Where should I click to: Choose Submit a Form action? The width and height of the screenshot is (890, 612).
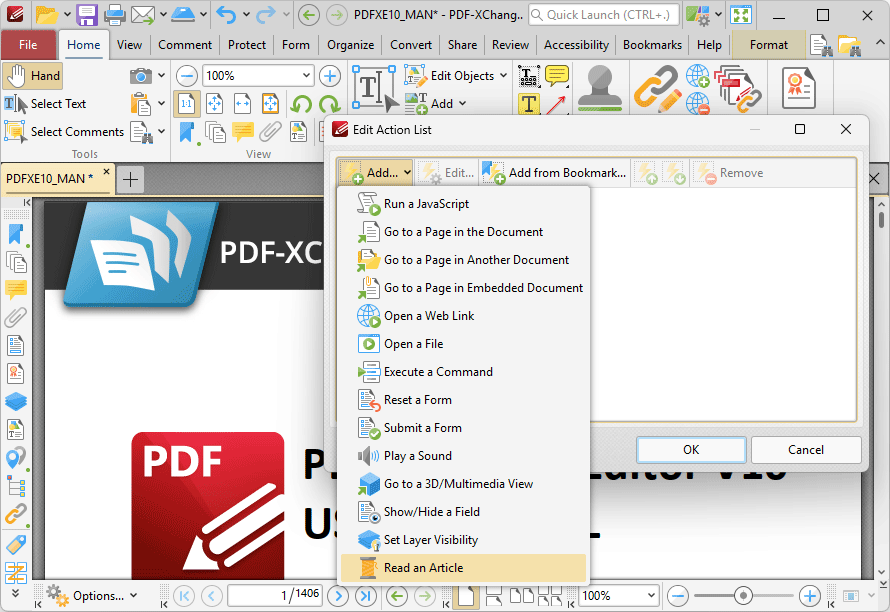coord(463,427)
